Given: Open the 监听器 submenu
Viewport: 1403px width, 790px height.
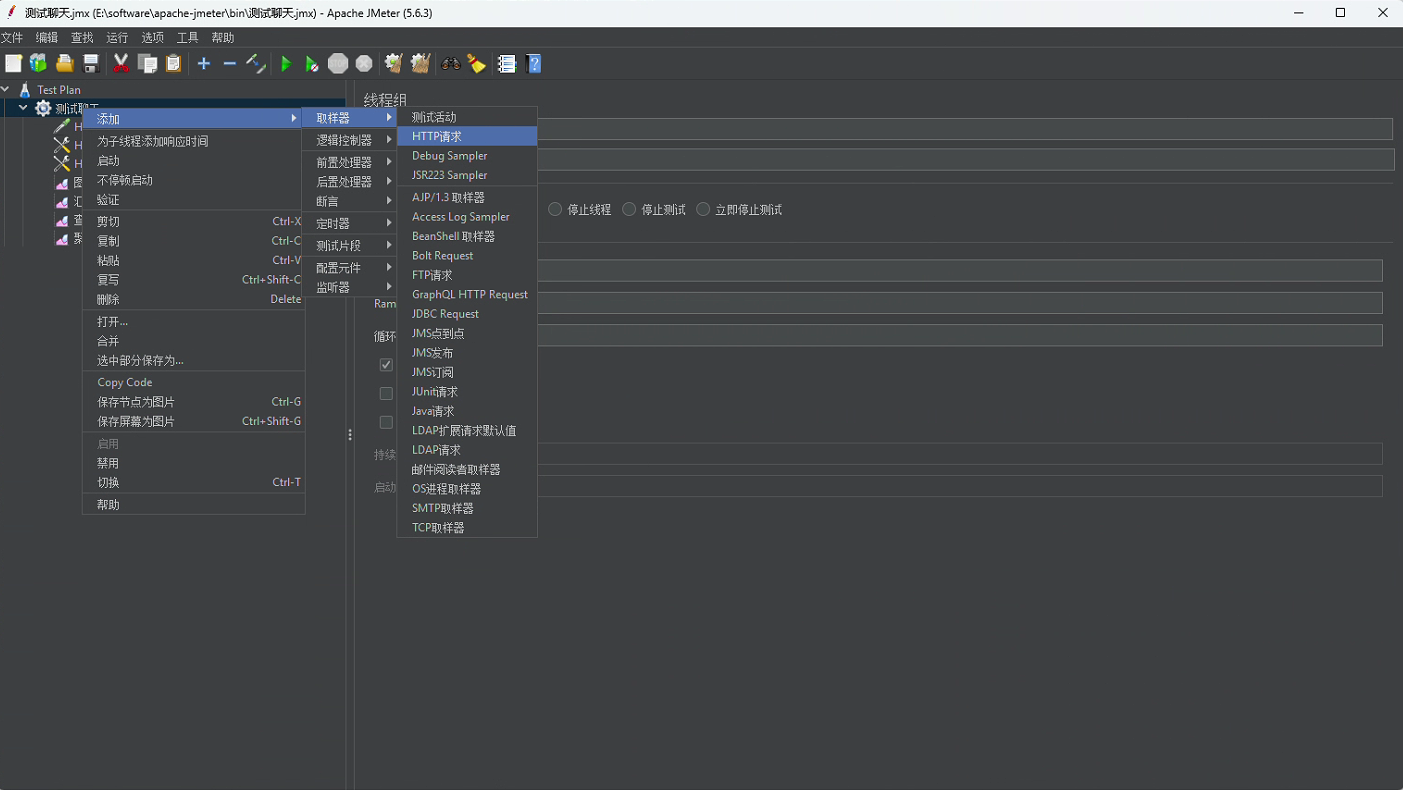Looking at the screenshot, I should 332,287.
